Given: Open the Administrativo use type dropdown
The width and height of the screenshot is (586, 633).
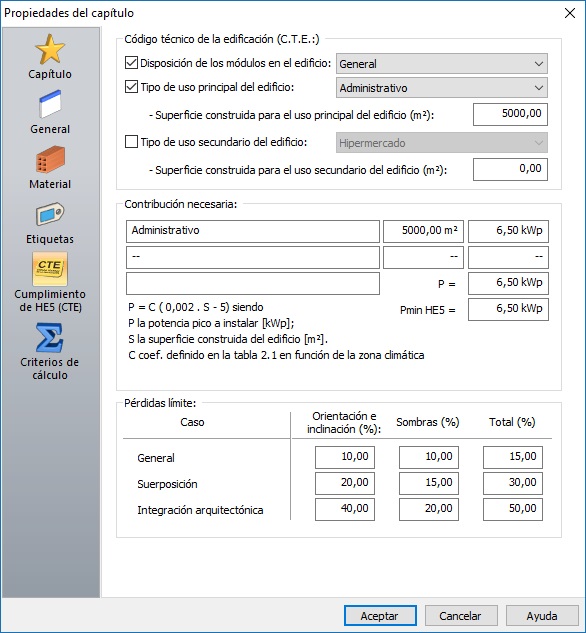Looking at the screenshot, I should pos(442,88).
